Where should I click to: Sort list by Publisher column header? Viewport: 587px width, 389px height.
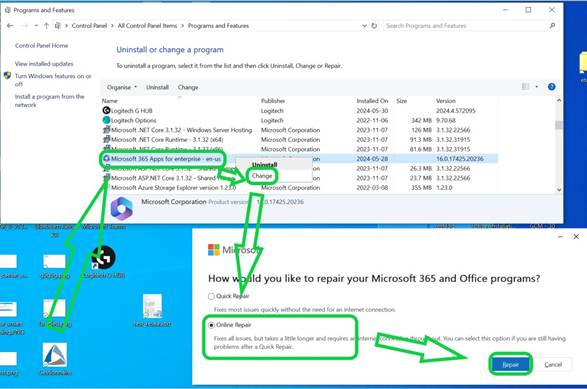point(273,101)
